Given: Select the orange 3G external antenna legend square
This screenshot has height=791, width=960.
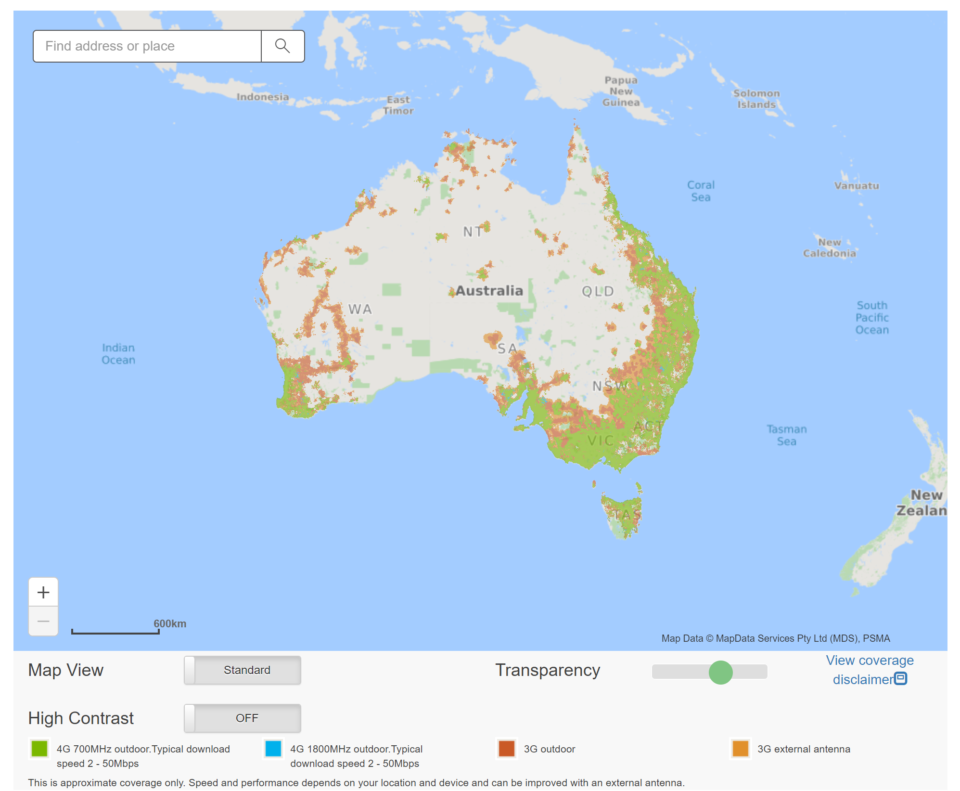Looking at the screenshot, I should [x=739, y=747].
